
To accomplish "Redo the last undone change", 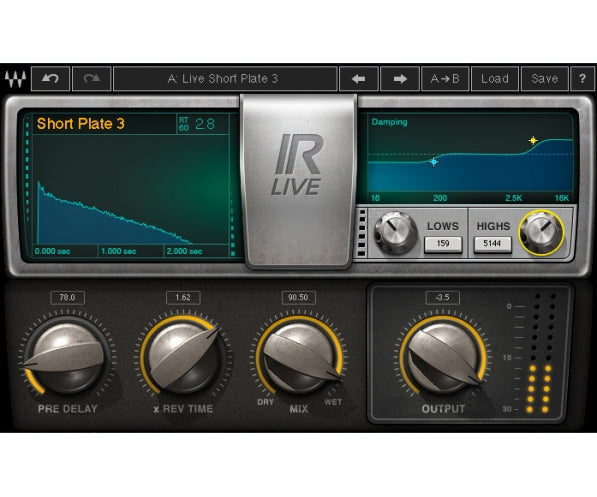I will (x=92, y=79).
